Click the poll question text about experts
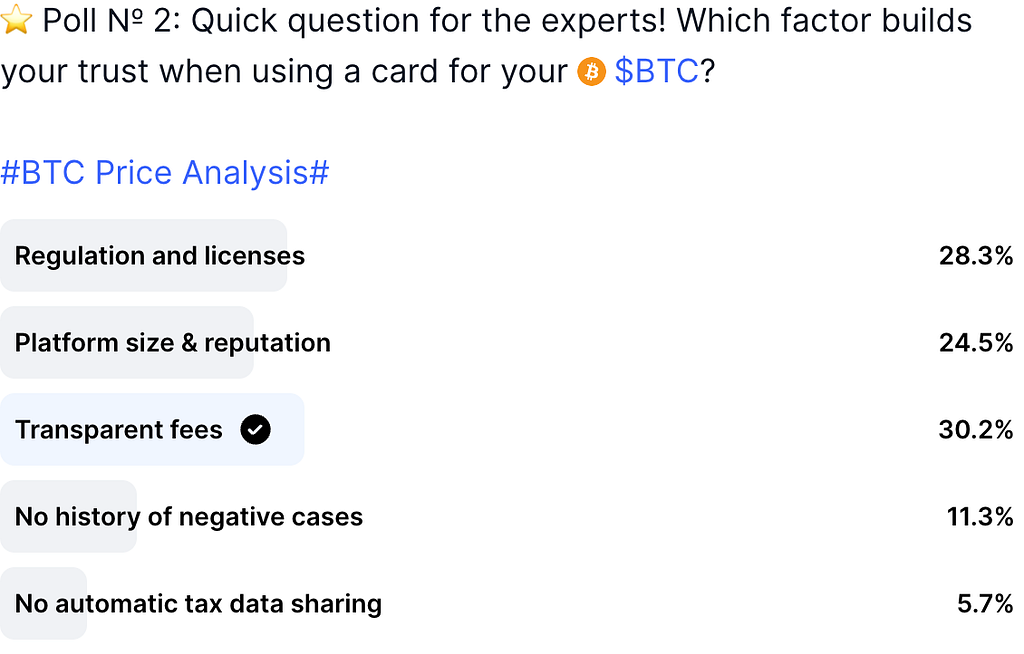The image size is (1024, 654). pyautogui.click(x=486, y=46)
